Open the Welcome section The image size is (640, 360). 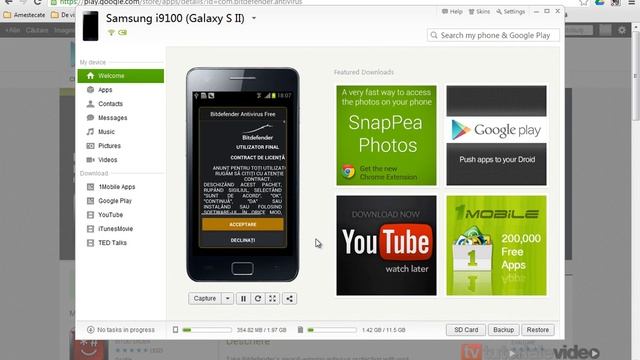(x=121, y=76)
